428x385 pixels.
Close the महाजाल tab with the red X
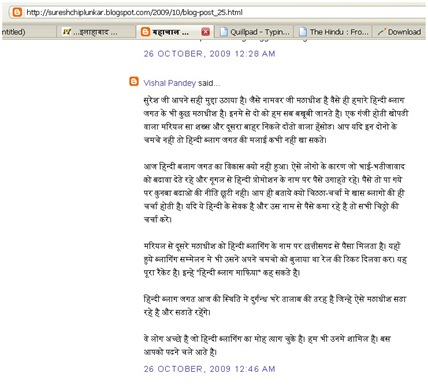(206, 32)
